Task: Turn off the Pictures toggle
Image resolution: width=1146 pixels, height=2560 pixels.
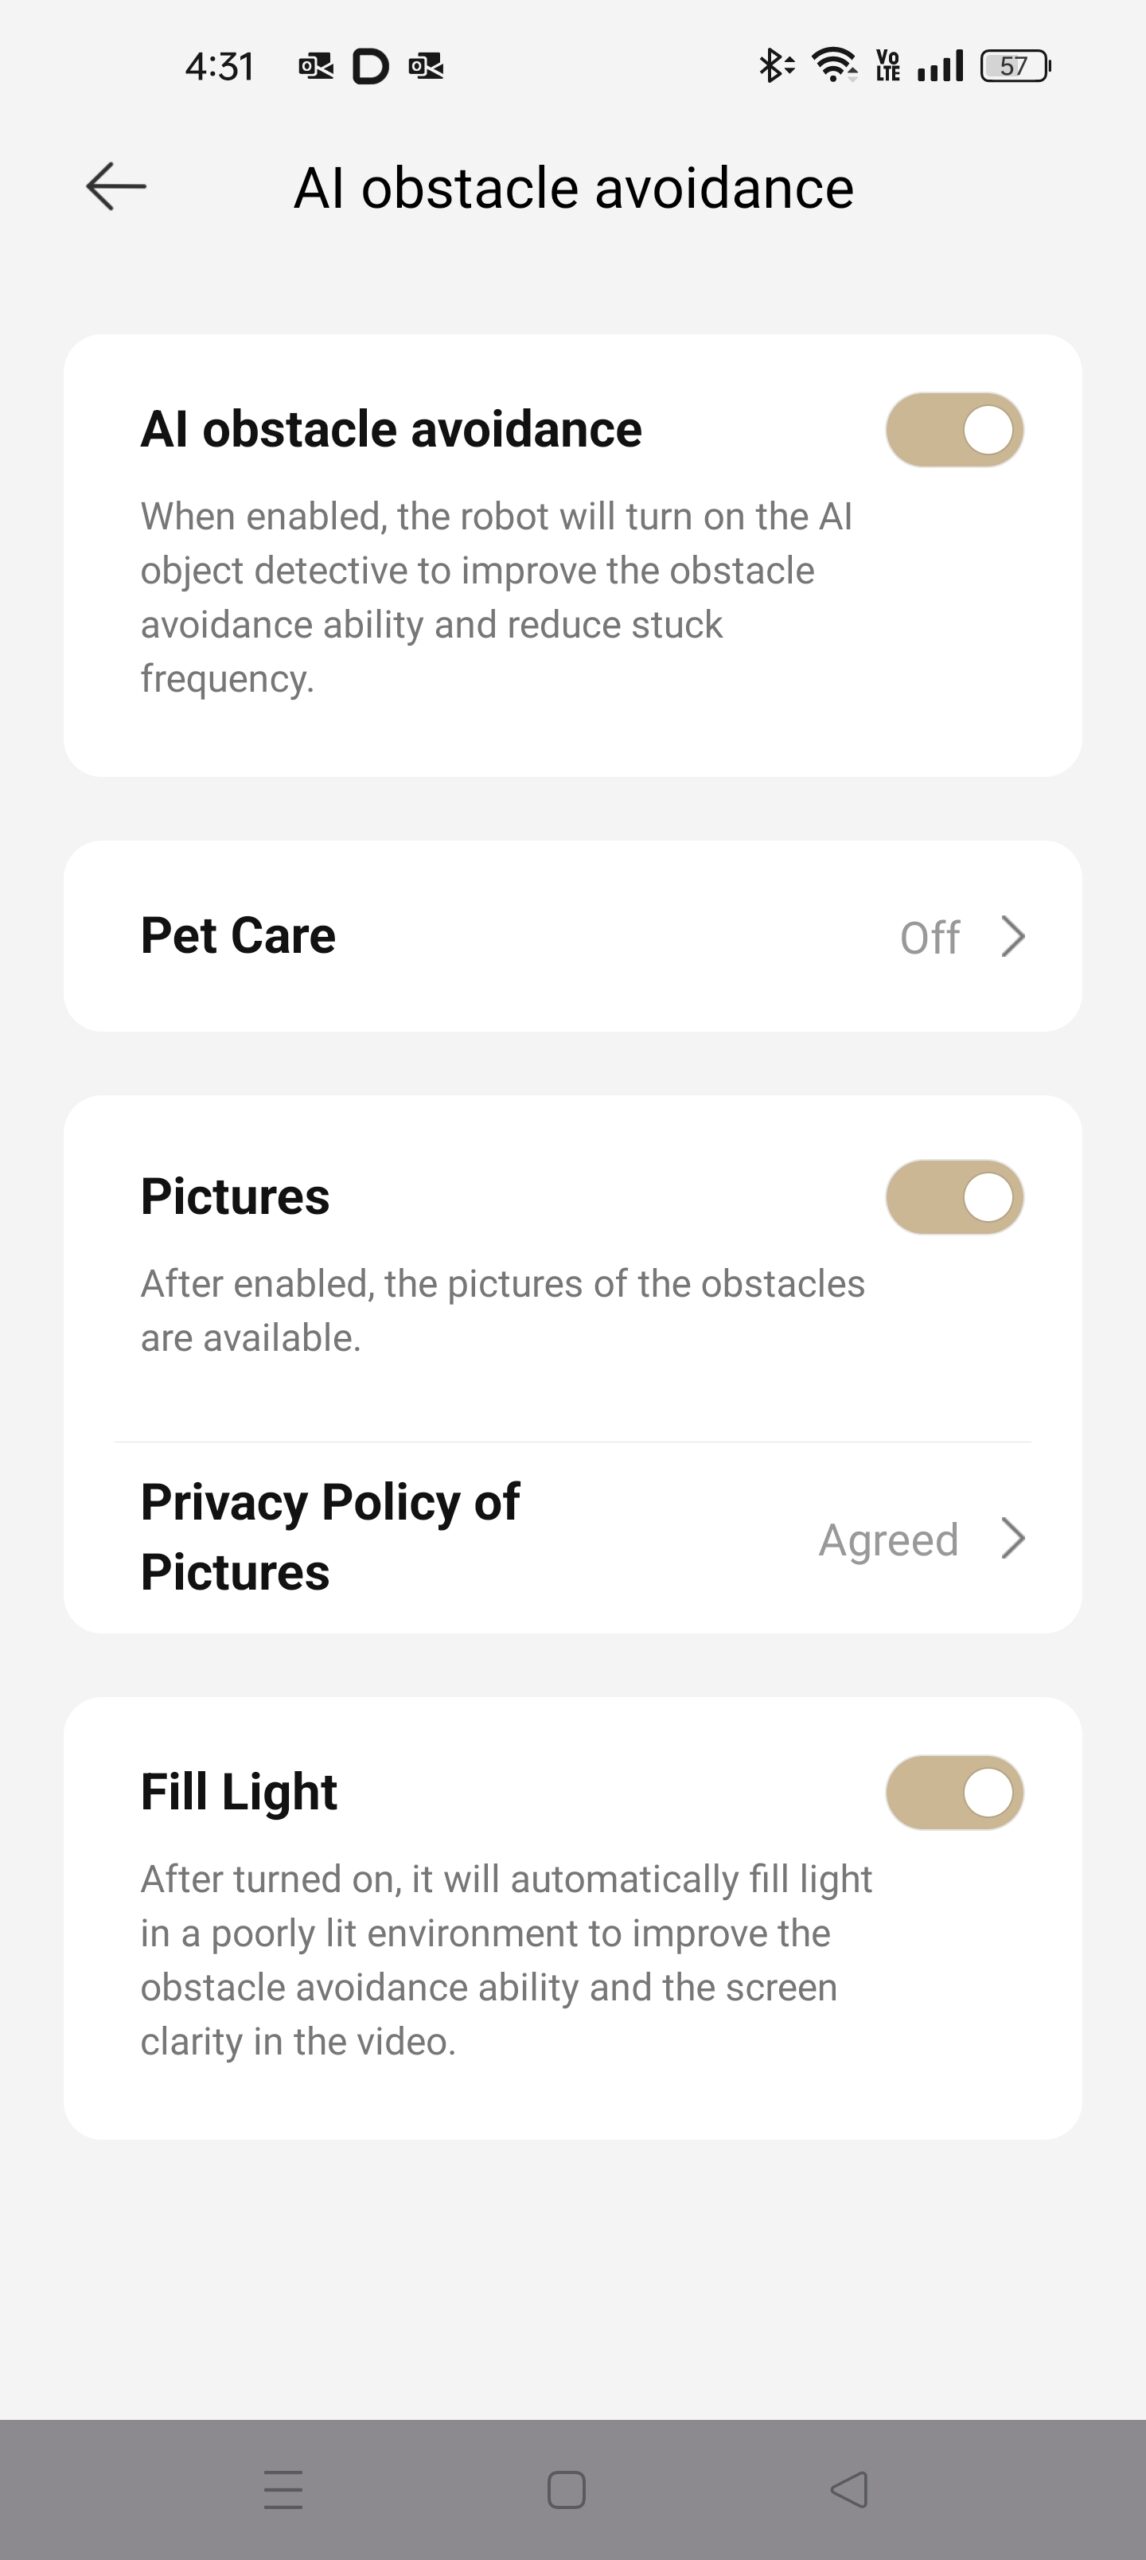Action: pos(954,1197)
